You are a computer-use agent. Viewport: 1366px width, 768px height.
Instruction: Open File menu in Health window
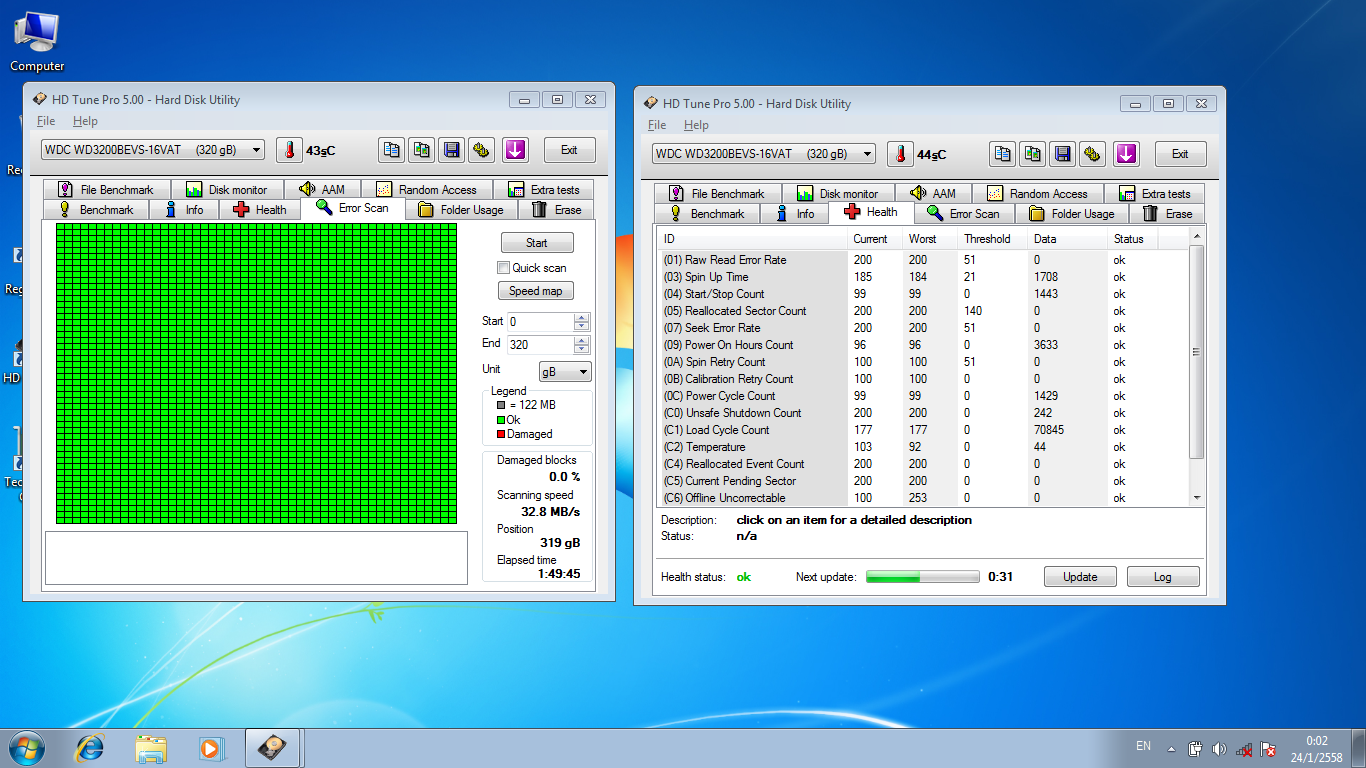pyautogui.click(x=657, y=125)
